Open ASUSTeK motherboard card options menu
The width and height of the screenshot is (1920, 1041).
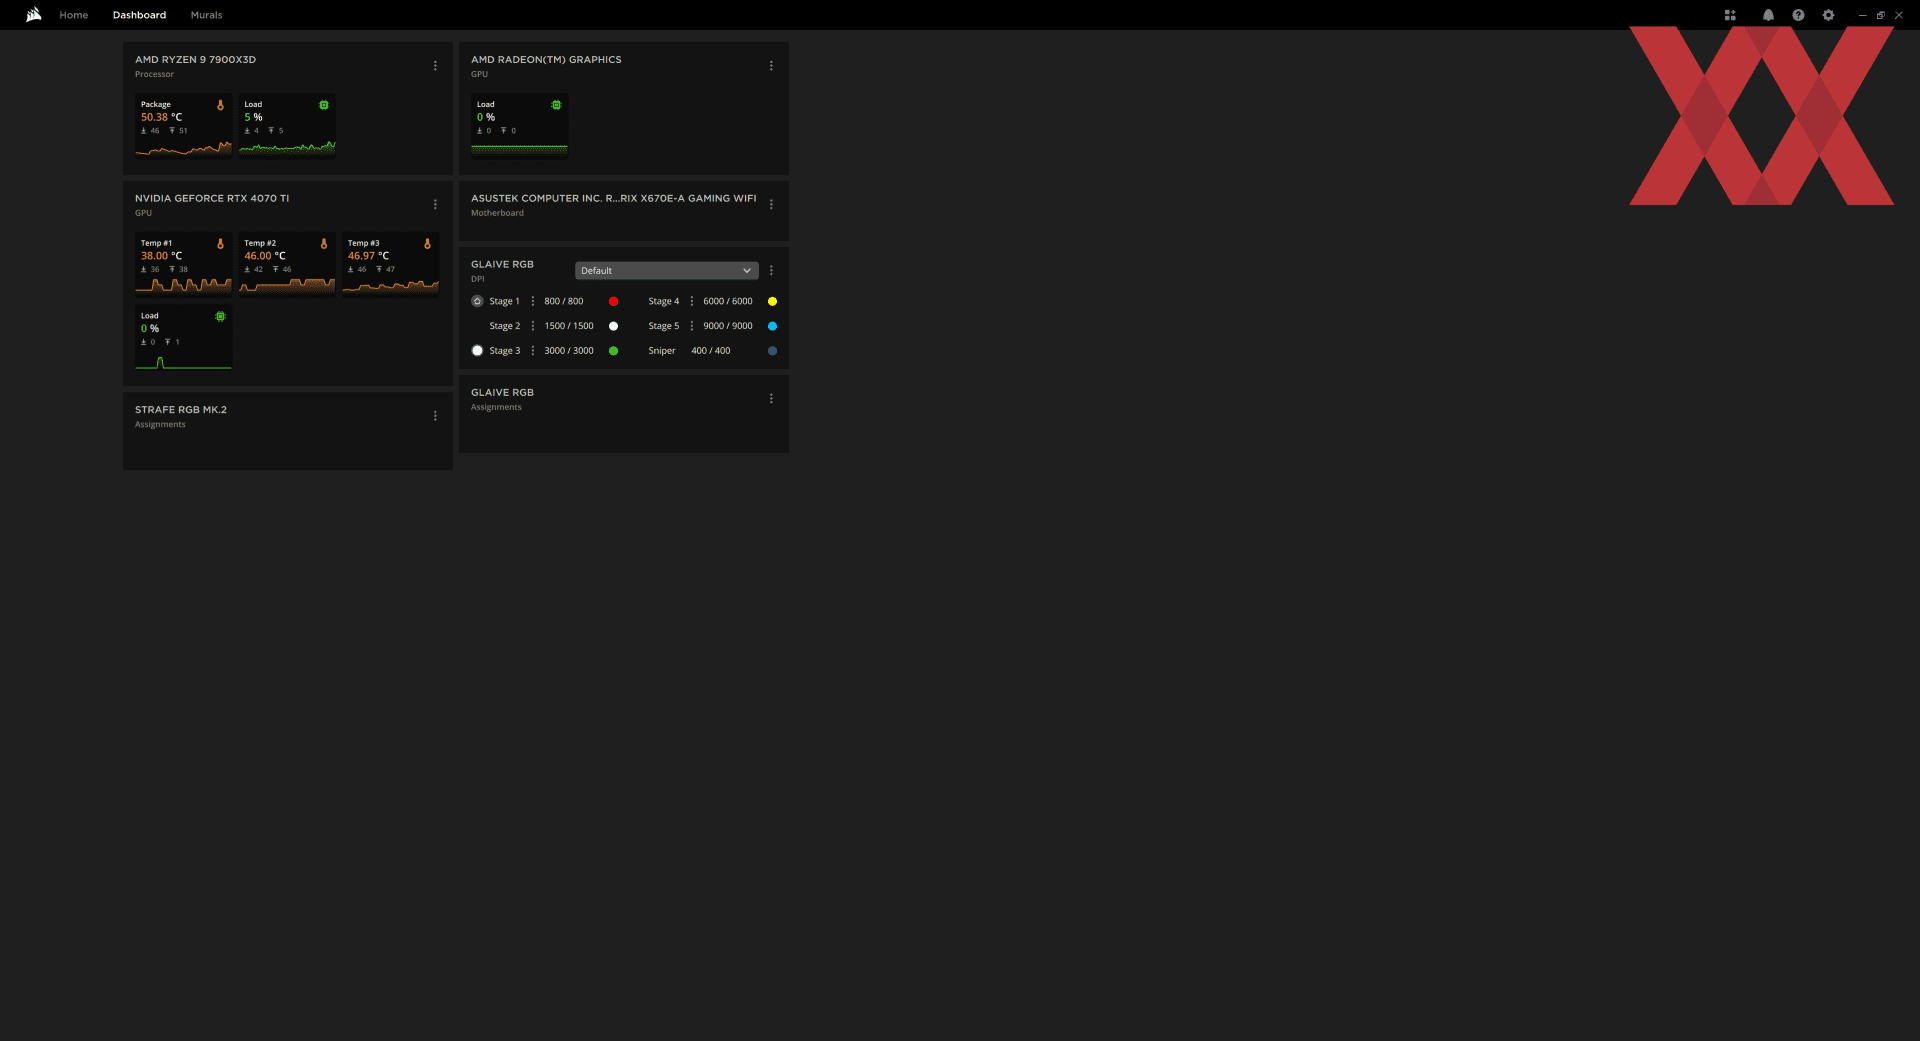pos(771,205)
